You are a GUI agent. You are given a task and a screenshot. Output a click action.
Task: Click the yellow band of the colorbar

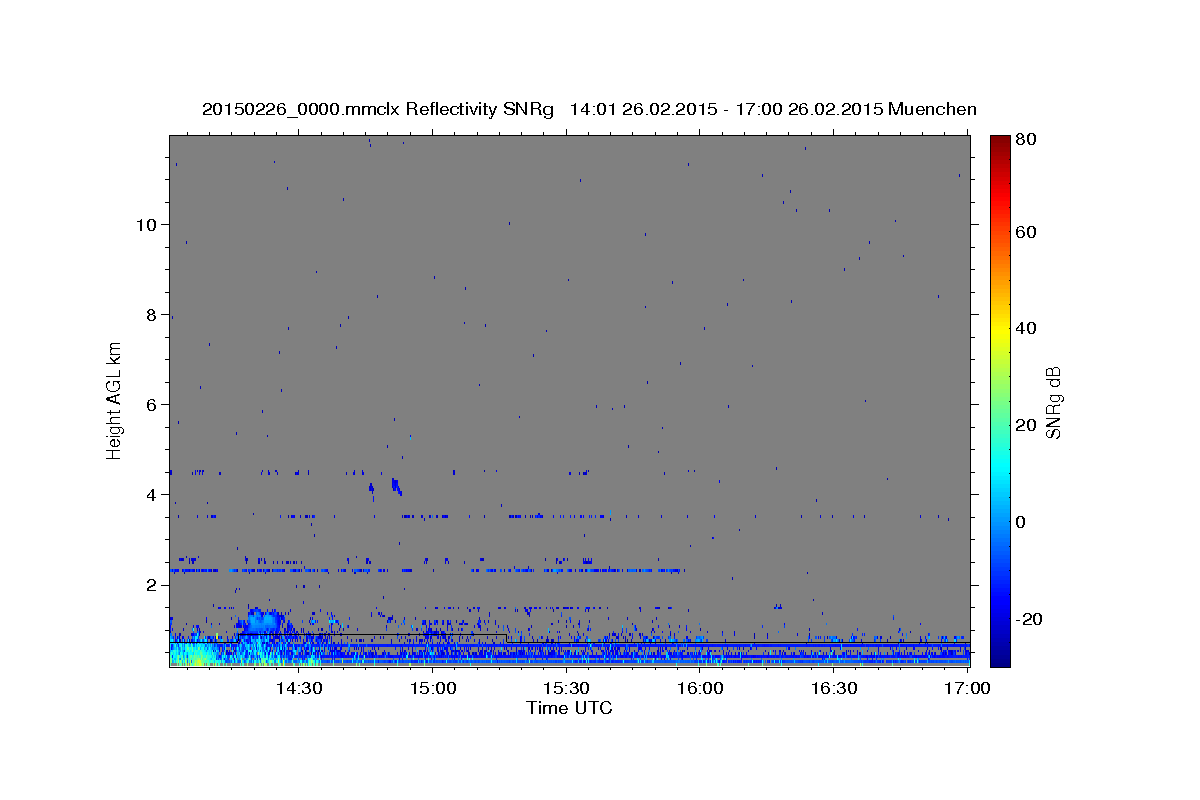1000,328
